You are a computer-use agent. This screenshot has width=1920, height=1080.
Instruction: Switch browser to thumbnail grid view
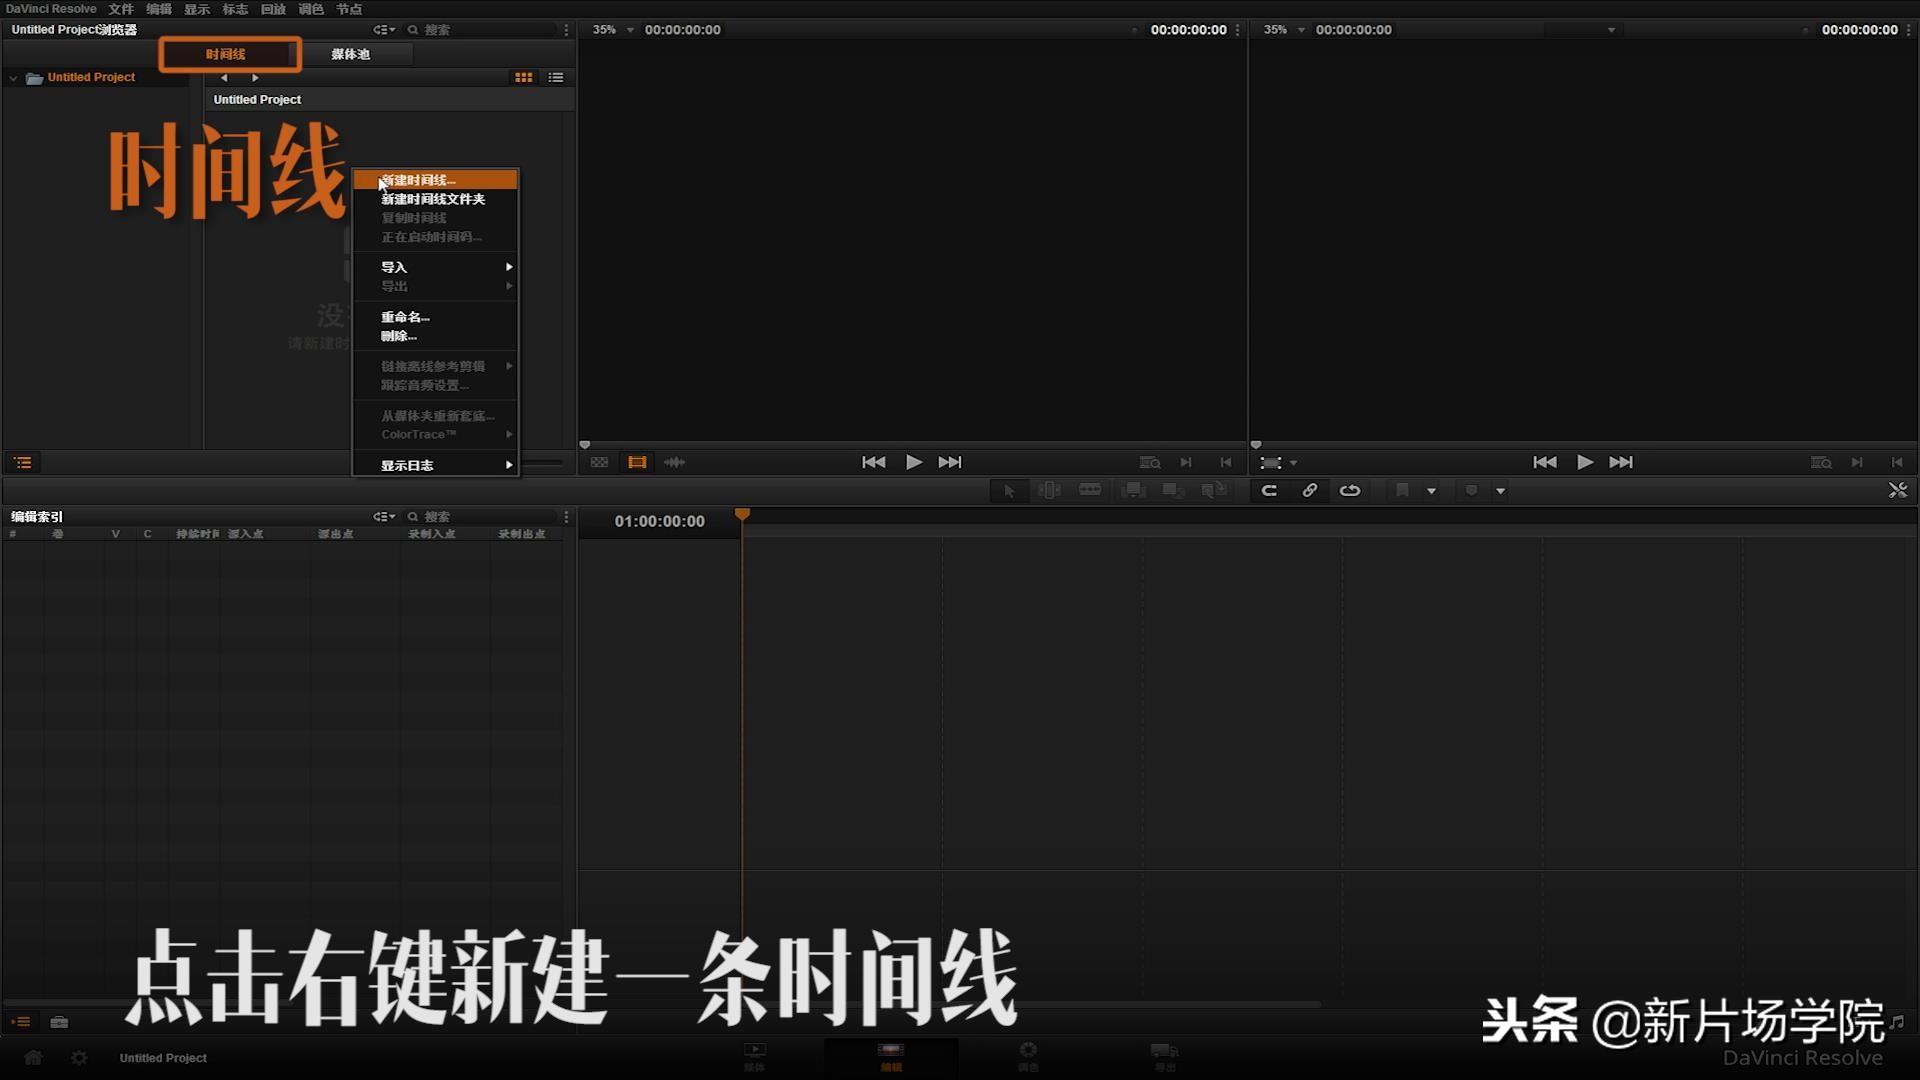click(523, 77)
